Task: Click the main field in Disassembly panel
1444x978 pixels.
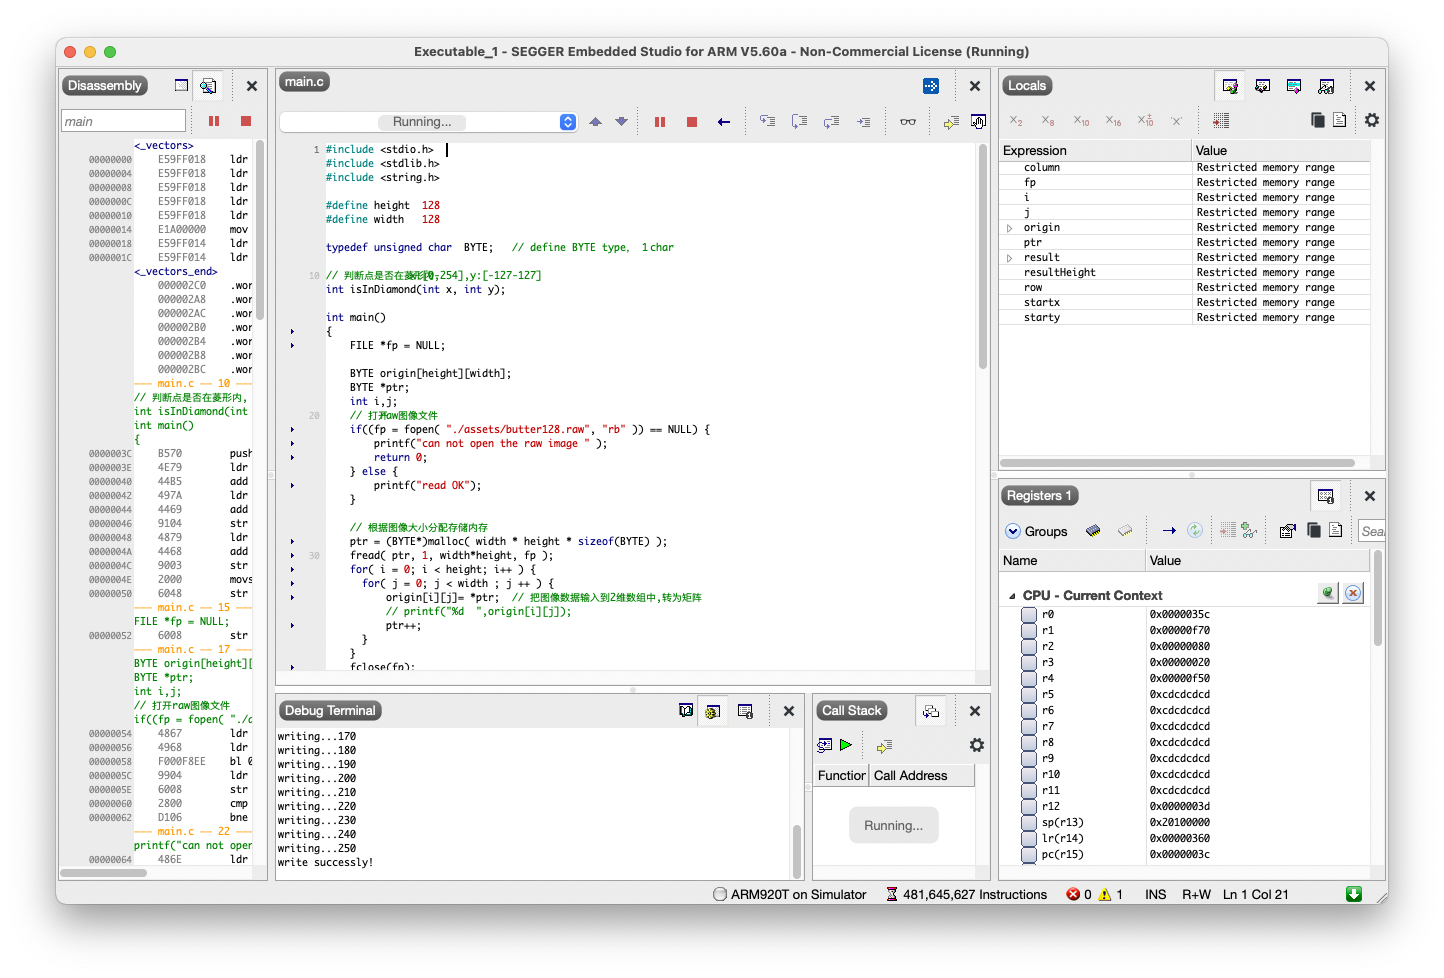Action: point(123,122)
